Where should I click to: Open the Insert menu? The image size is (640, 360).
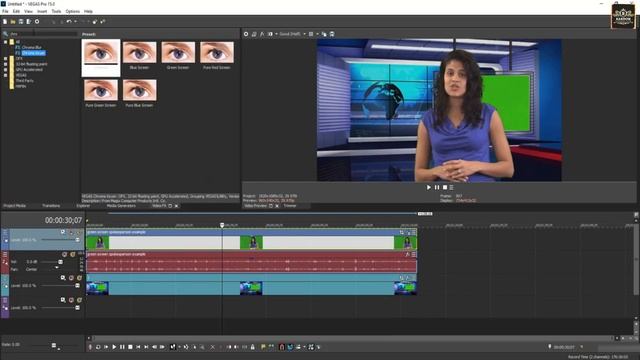[42, 11]
